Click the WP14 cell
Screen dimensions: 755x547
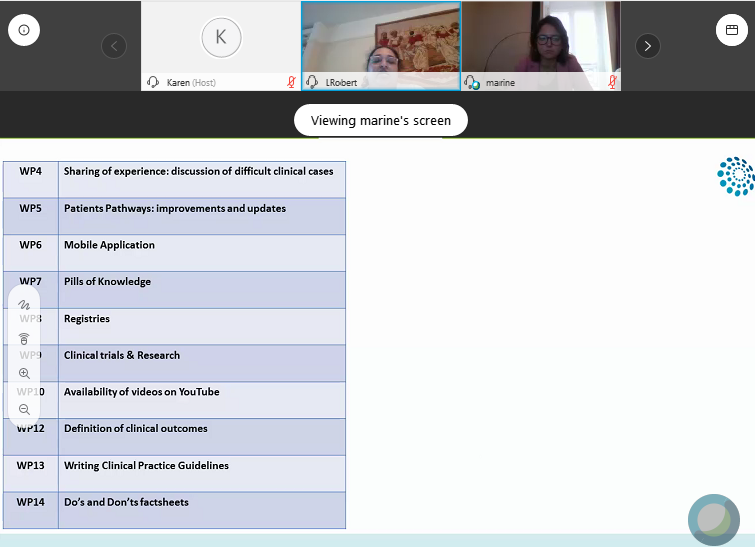(x=31, y=510)
